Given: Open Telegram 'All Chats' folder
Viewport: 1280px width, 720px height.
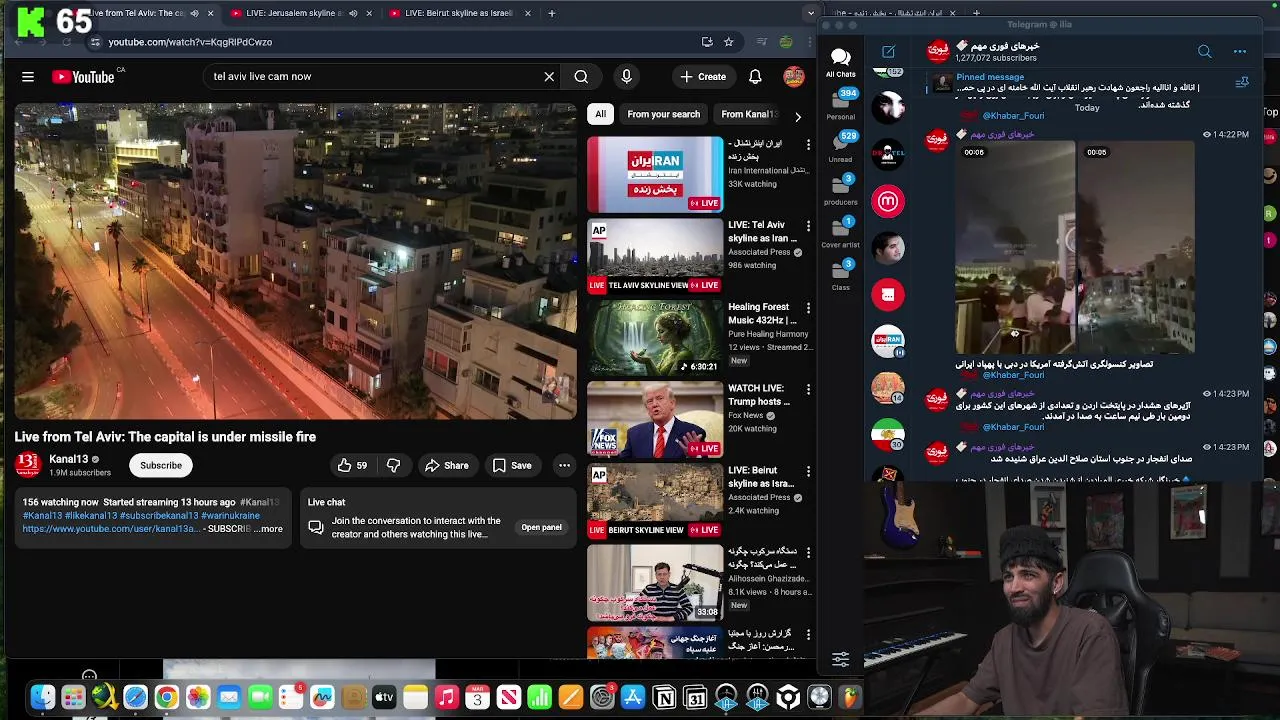Looking at the screenshot, I should tap(840, 62).
